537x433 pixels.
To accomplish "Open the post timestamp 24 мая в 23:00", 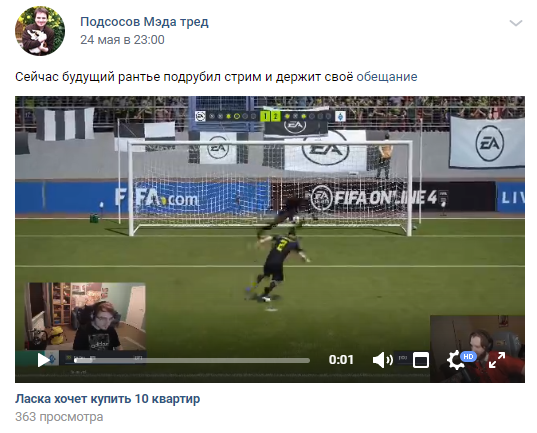I will (x=122, y=40).
